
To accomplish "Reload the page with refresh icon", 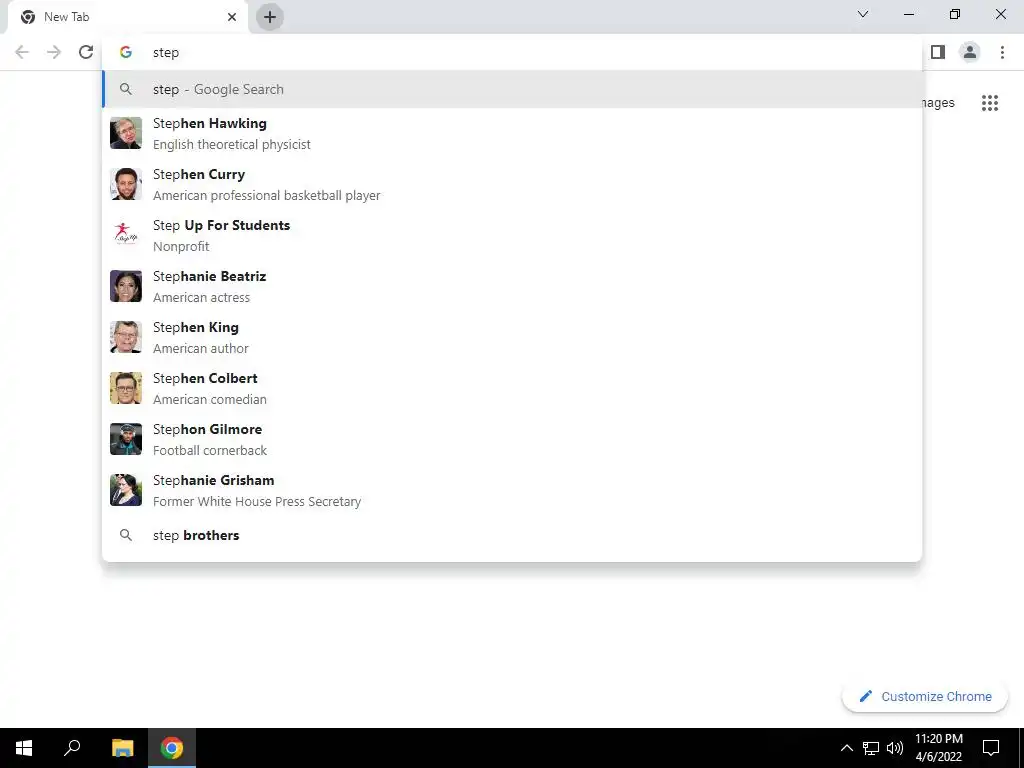I will (x=86, y=52).
